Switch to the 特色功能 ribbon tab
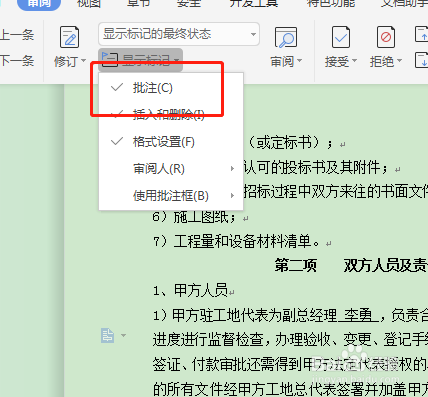428x397 pixels. (331, 3)
